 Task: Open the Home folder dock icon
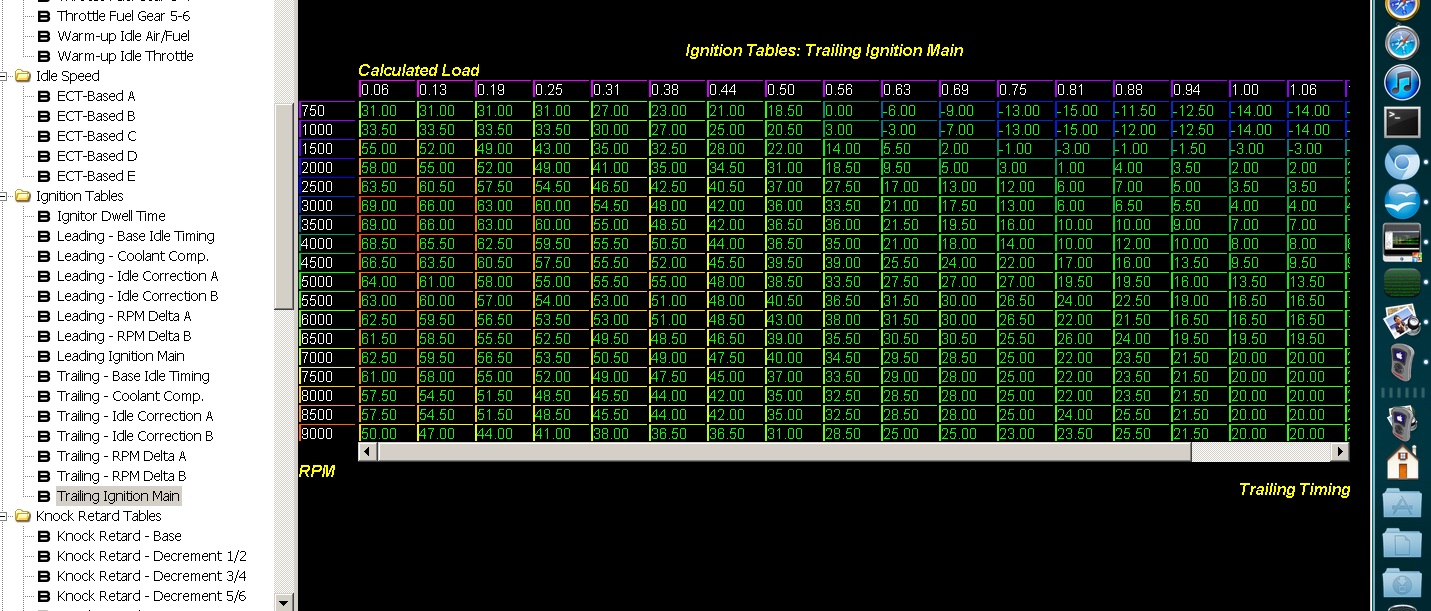coord(1403,463)
